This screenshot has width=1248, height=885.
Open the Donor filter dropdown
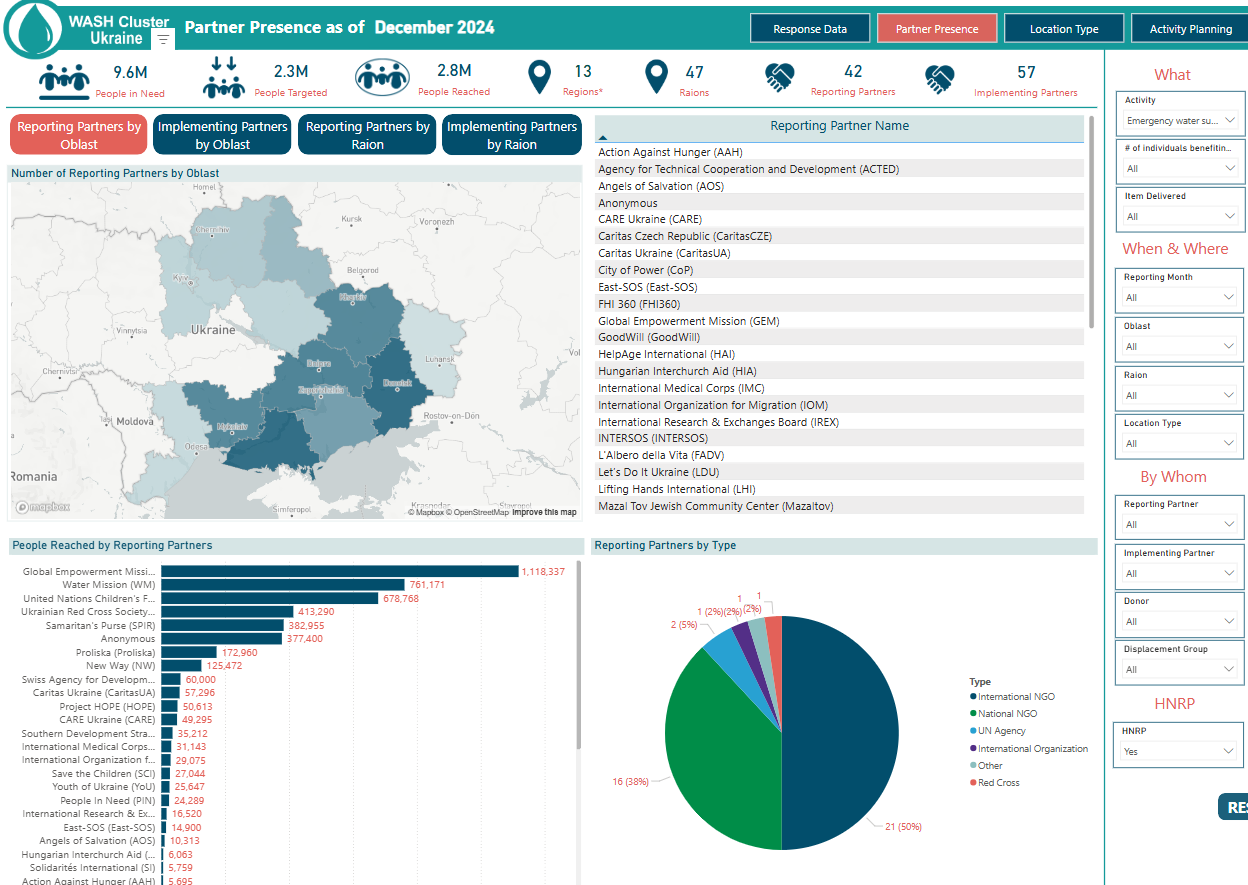(x=1180, y=621)
